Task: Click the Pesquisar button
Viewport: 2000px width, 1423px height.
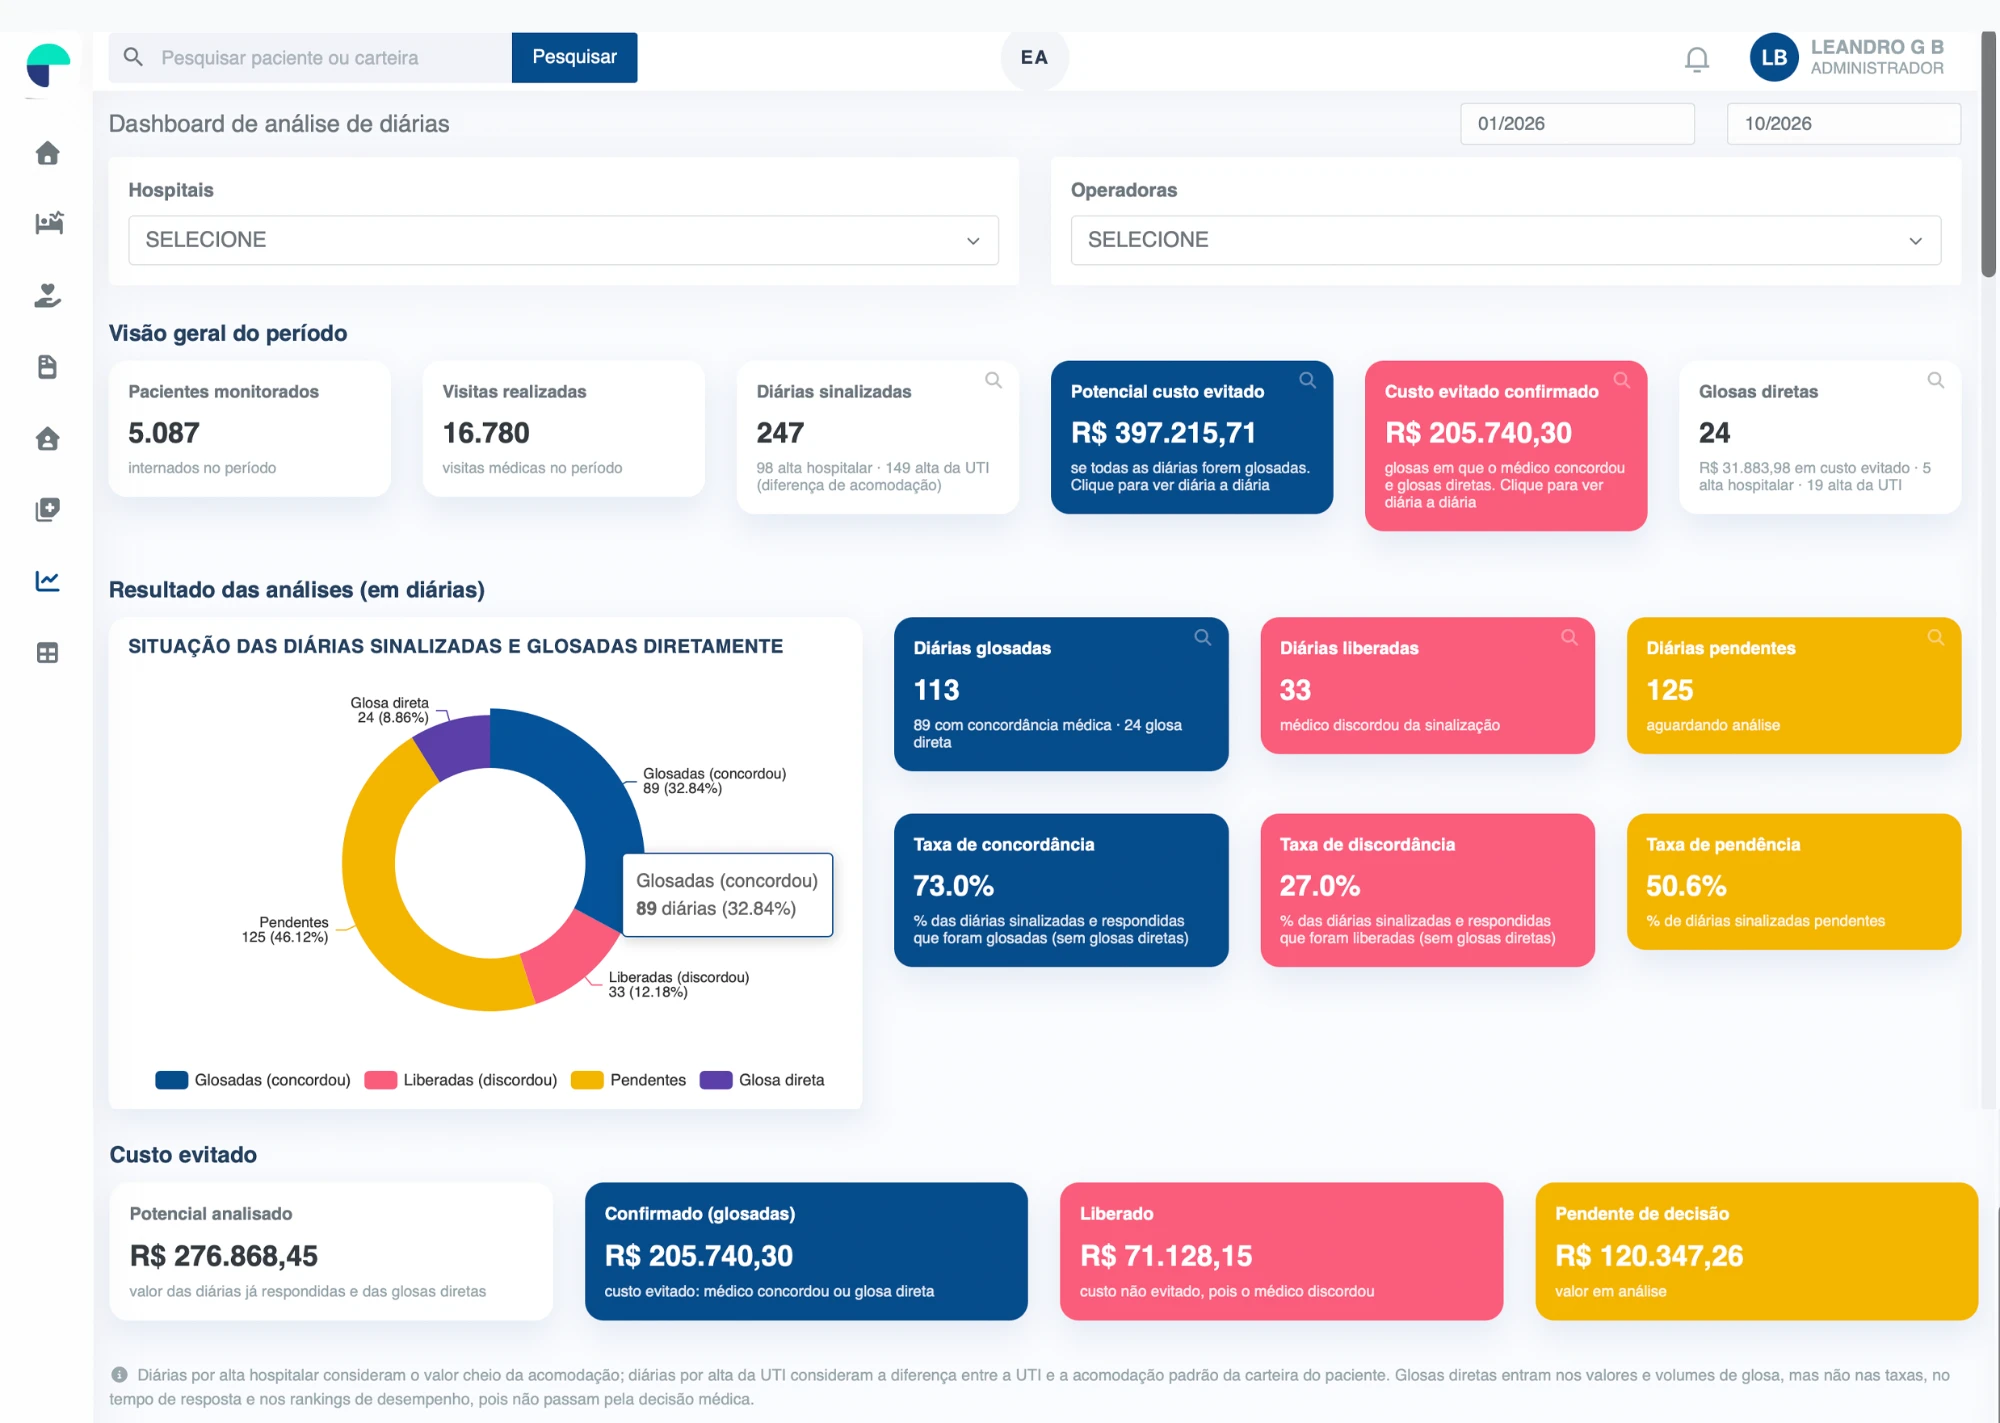Action: [574, 57]
